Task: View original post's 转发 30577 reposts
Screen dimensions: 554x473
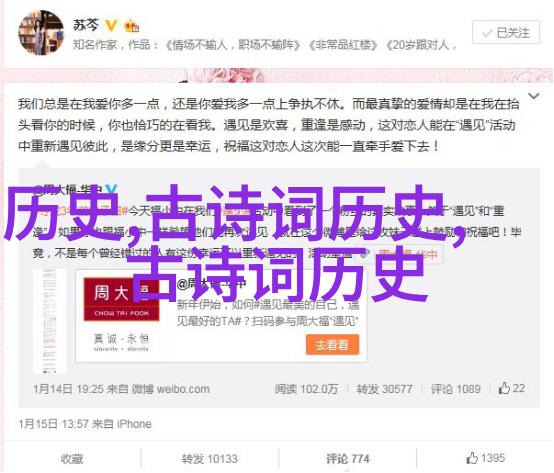Action: point(384,389)
